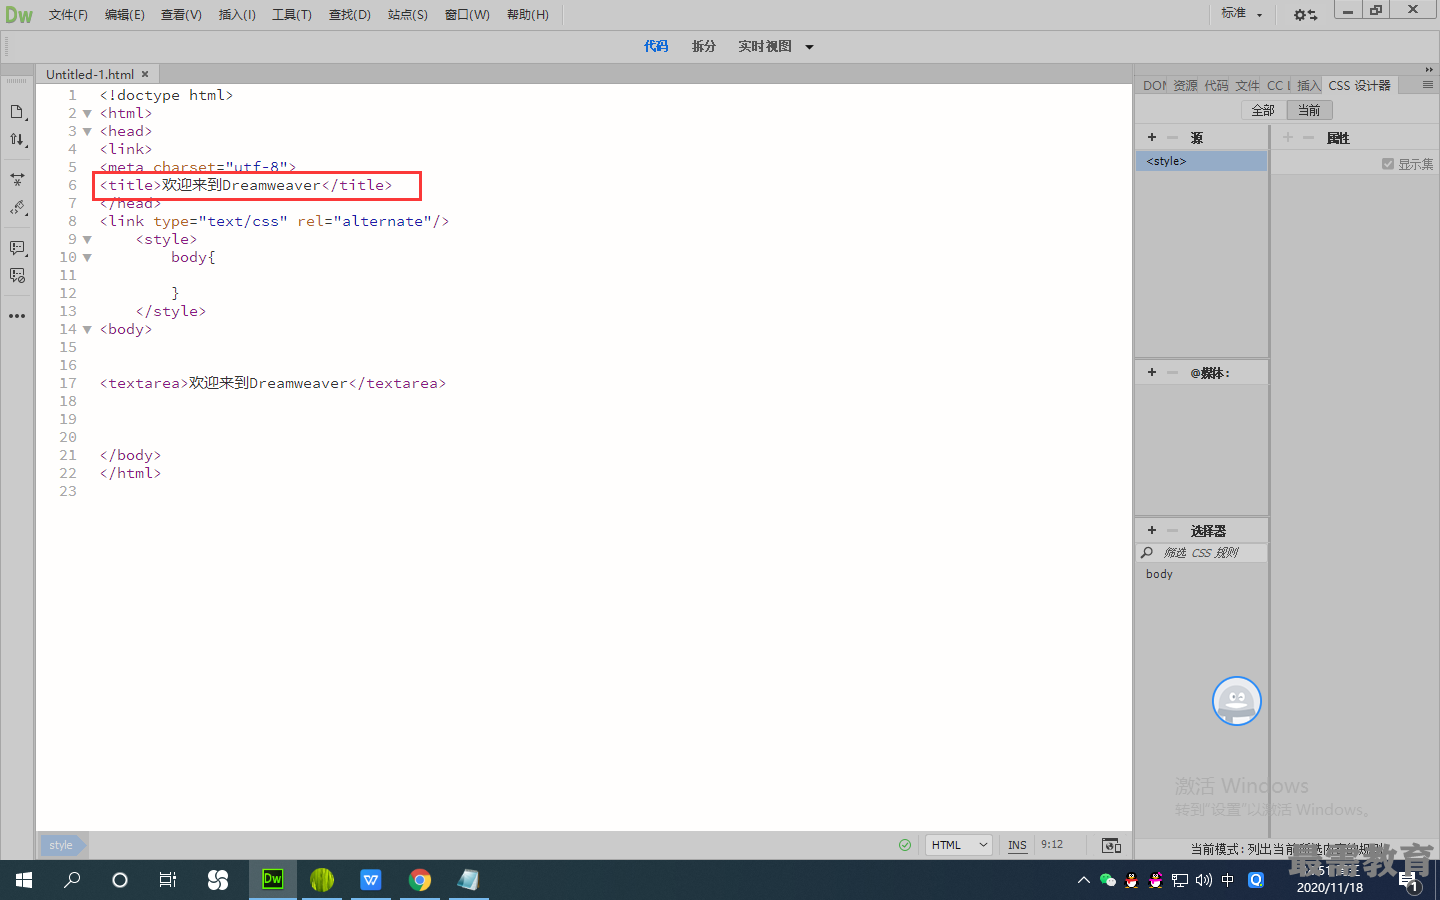Open Chrome from the taskbar
The image size is (1440, 900).
(420, 880)
